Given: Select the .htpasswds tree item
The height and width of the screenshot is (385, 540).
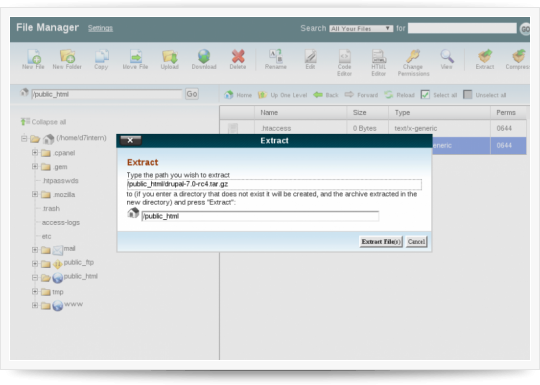Looking at the screenshot, I should tap(61, 181).
